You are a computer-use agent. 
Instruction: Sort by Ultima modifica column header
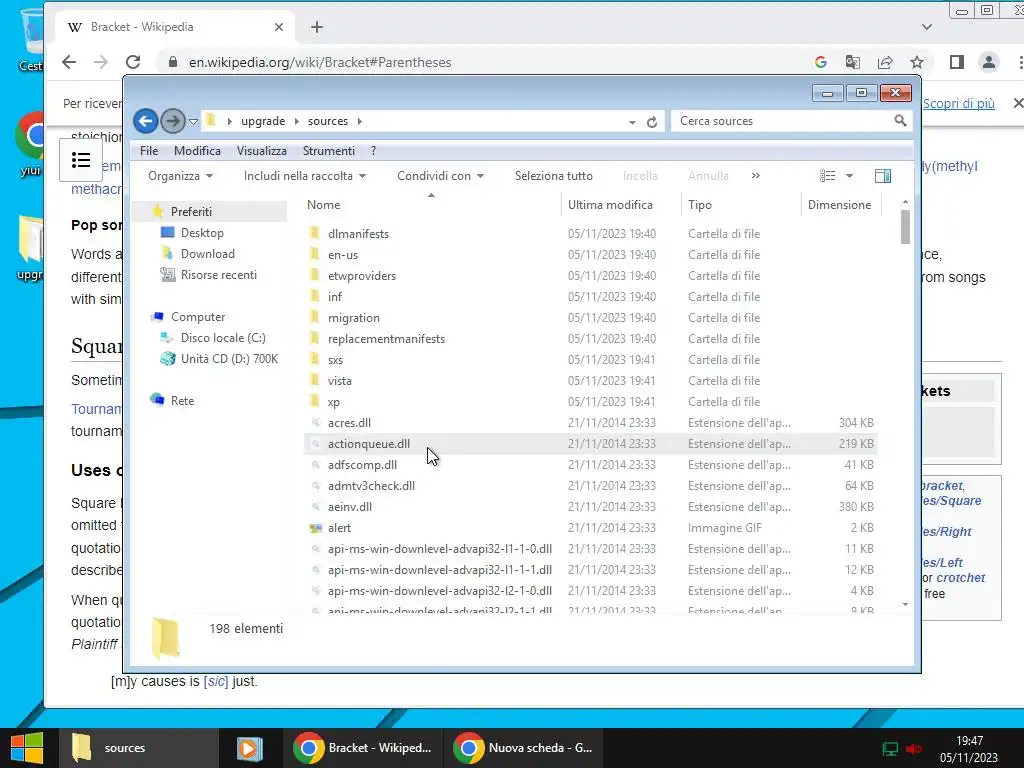(x=610, y=204)
